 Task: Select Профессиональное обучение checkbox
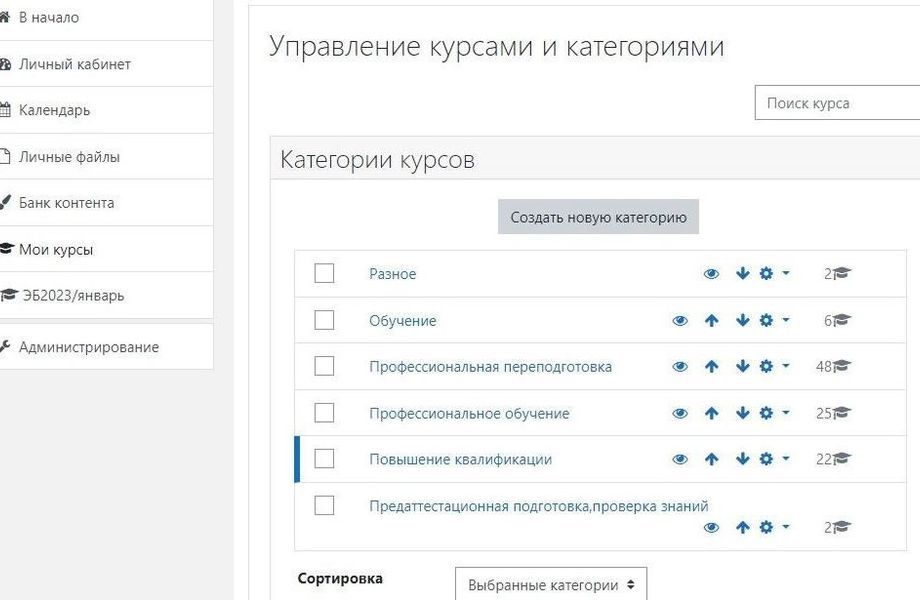coord(324,413)
